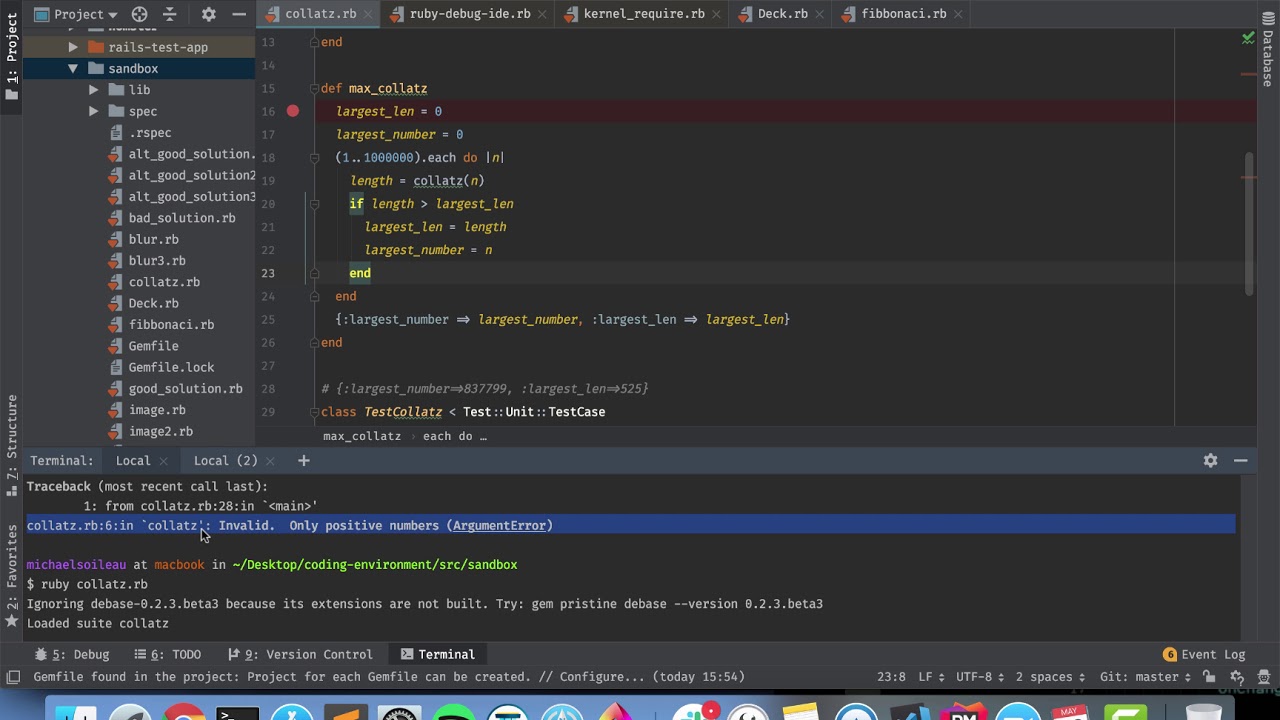Click the Terminal tool window button
1280x720 pixels.
point(437,655)
